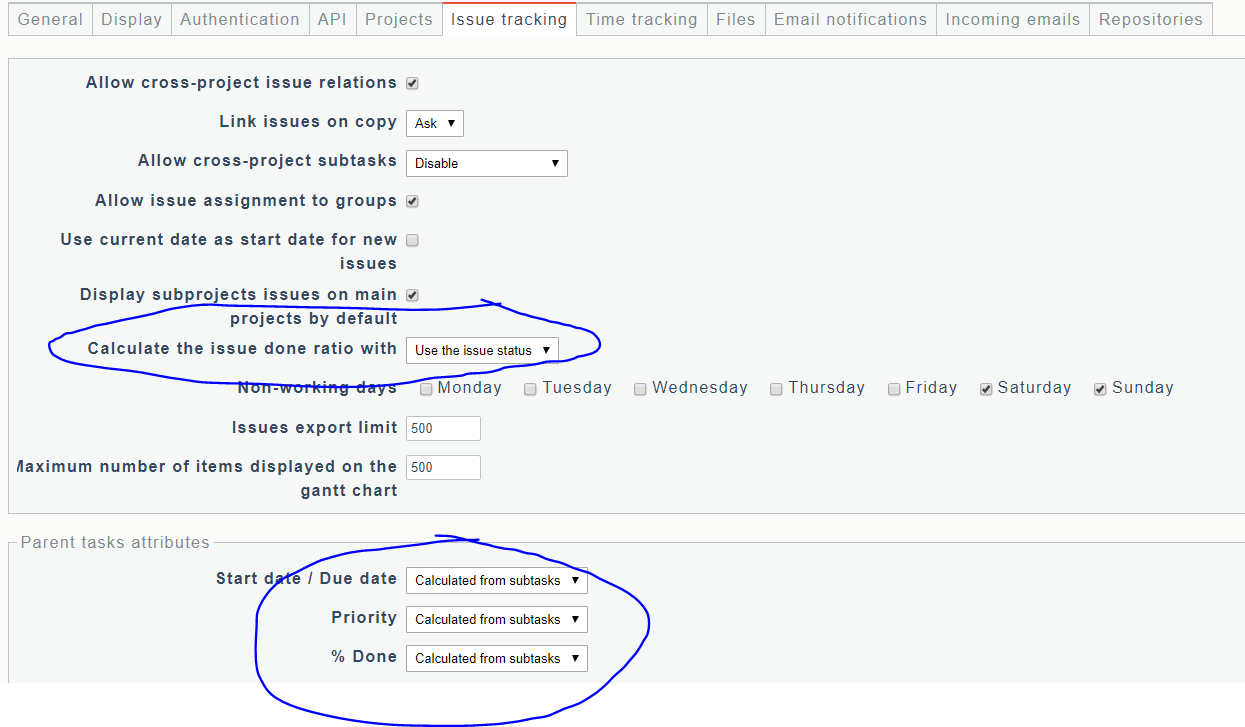Toggle Display subprojects issues on main projects
1245x727 pixels.
tap(412, 296)
